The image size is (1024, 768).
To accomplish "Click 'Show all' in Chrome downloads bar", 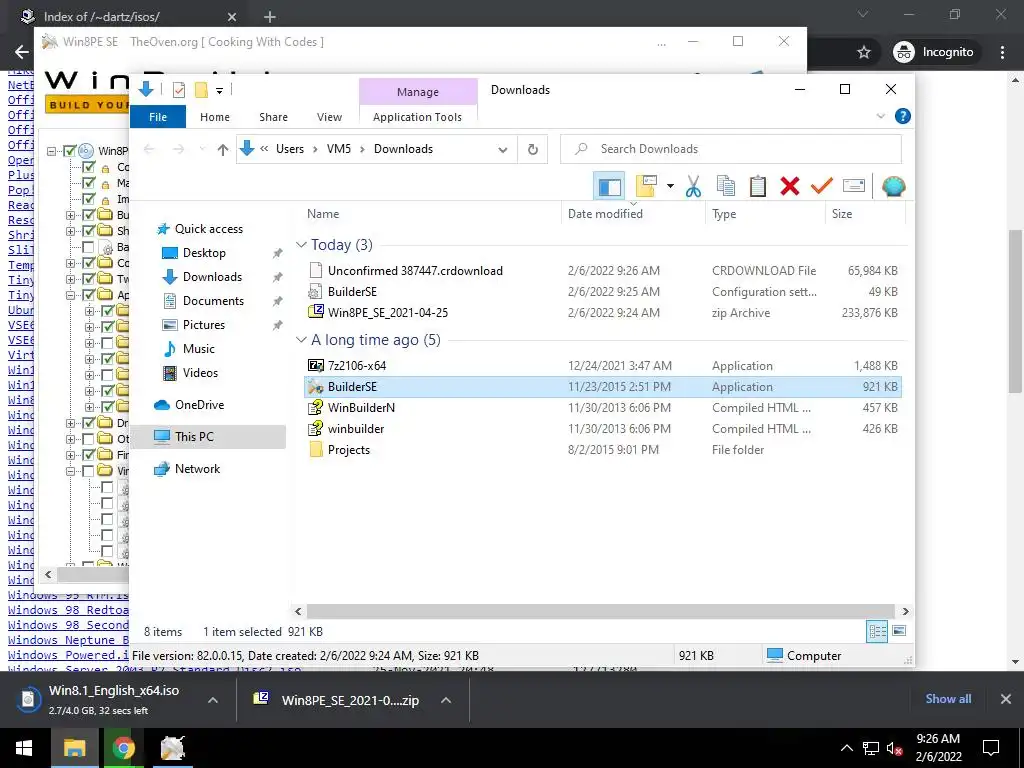I will pyautogui.click(x=948, y=699).
